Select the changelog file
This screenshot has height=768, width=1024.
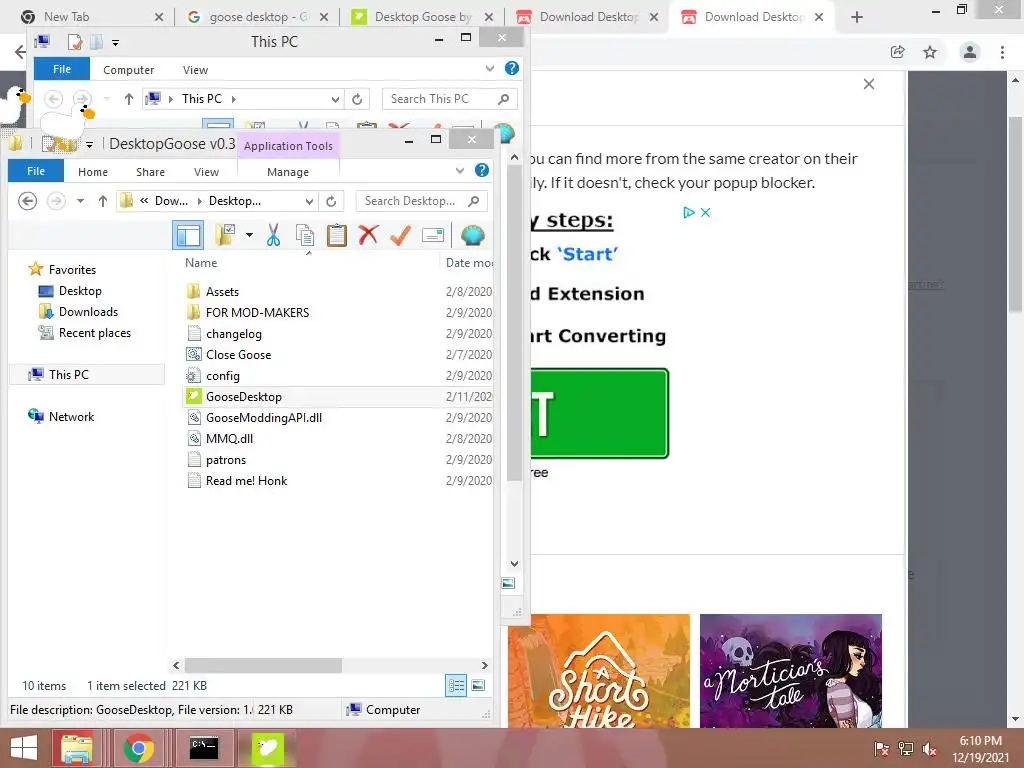click(234, 334)
